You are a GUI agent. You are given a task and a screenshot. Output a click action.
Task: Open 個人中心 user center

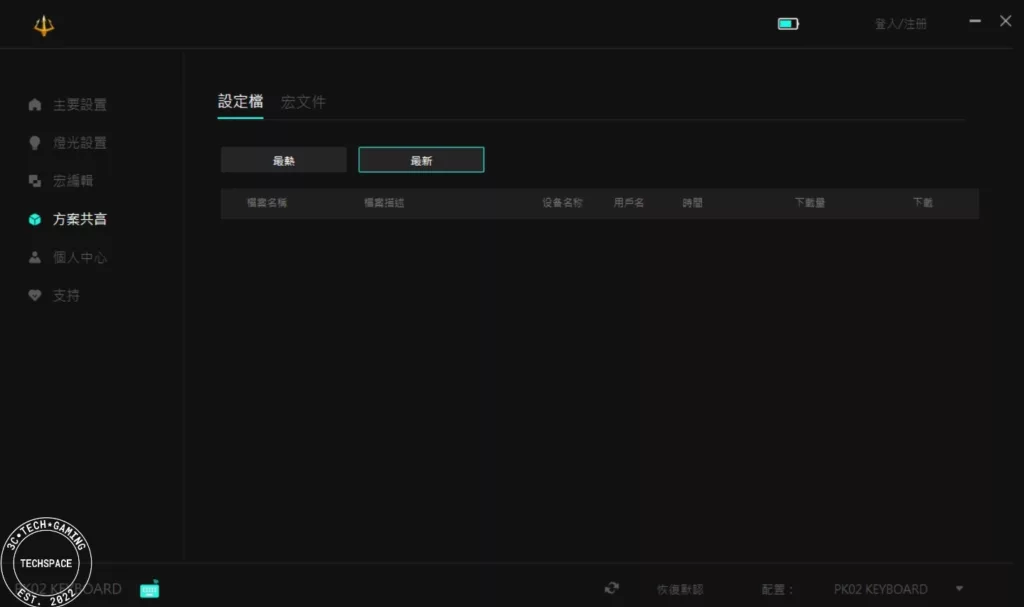coord(80,257)
